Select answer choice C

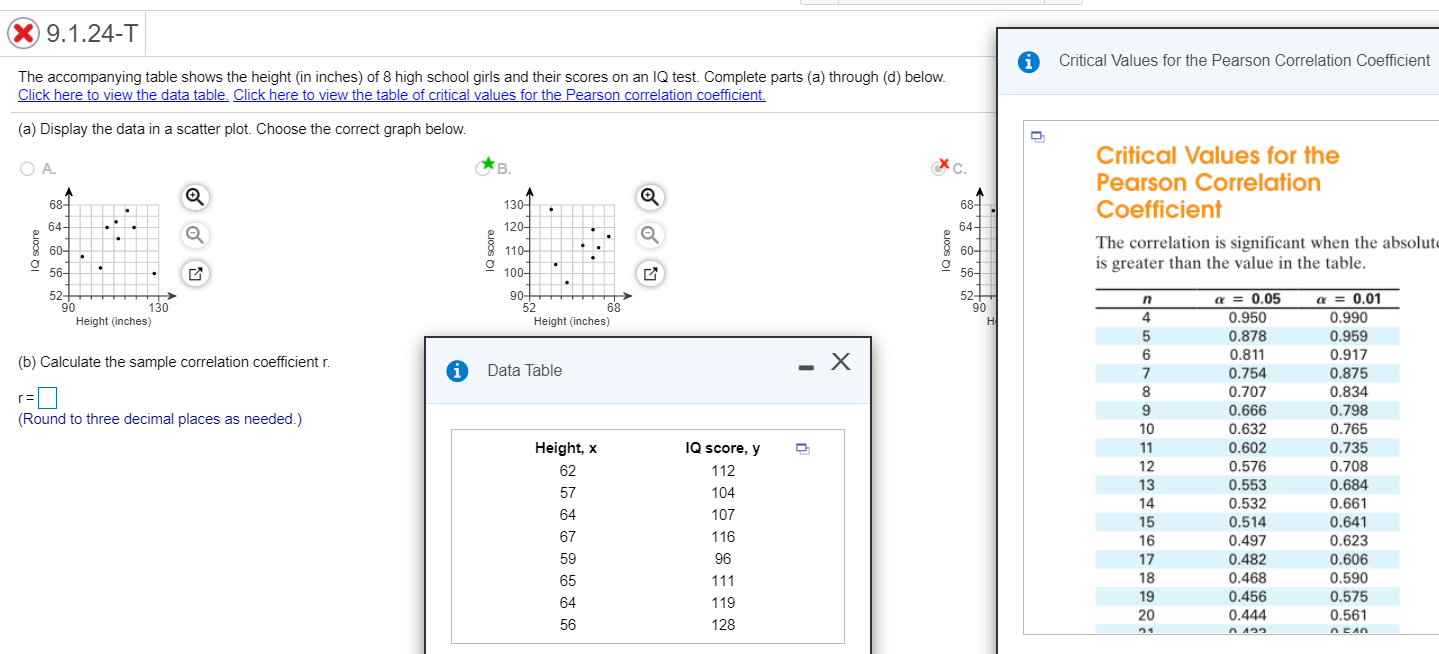pyautogui.click(x=936, y=167)
